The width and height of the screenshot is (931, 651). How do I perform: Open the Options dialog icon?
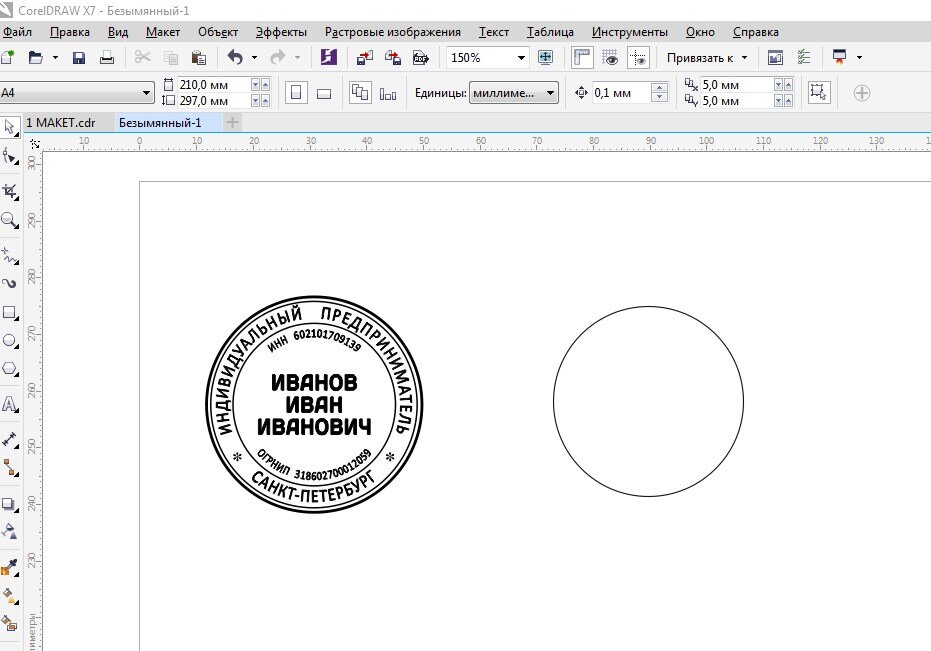(803, 58)
